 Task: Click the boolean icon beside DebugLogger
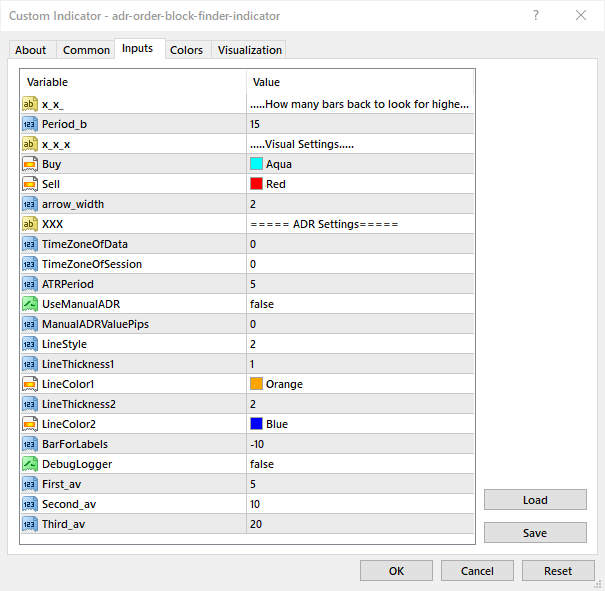coord(29,464)
